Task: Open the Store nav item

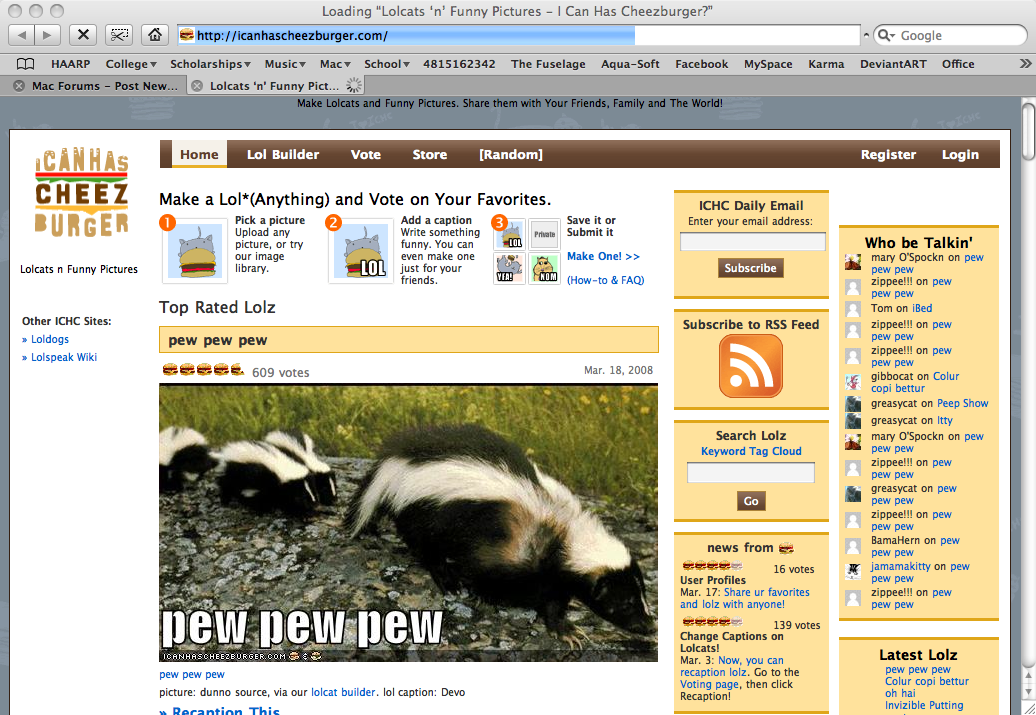Action: 429,154
